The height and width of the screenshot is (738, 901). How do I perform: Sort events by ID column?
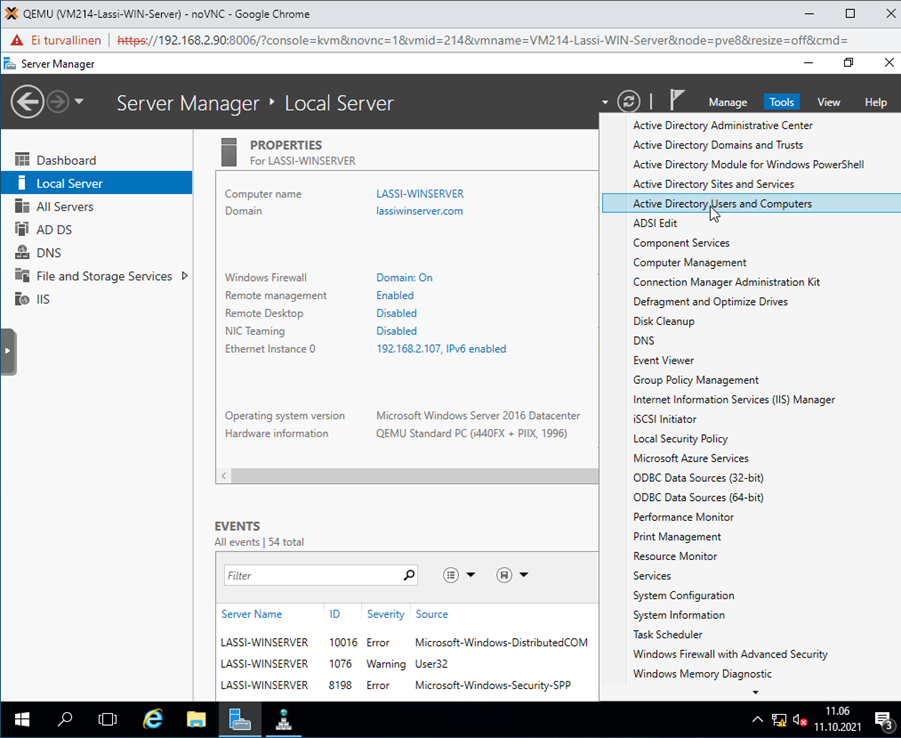click(334, 614)
